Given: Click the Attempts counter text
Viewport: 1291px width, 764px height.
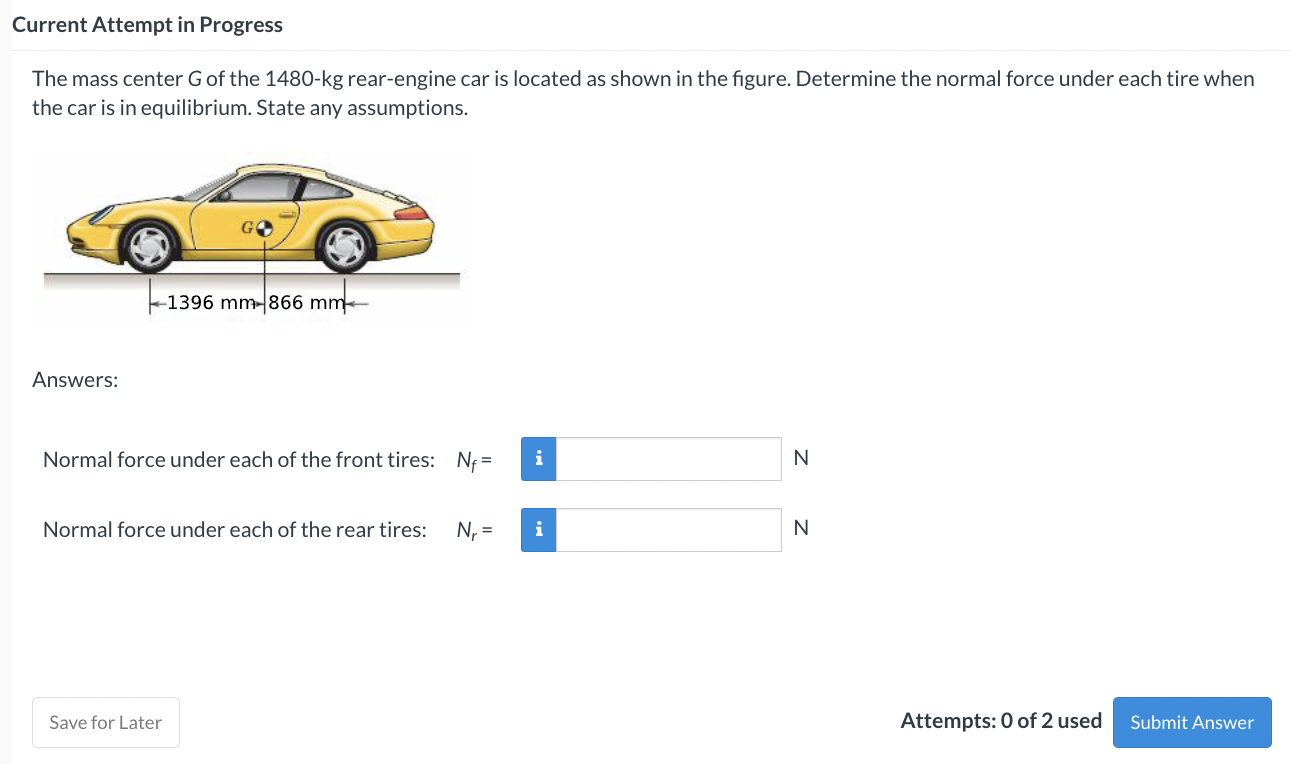Looking at the screenshot, I should coord(1000,720).
